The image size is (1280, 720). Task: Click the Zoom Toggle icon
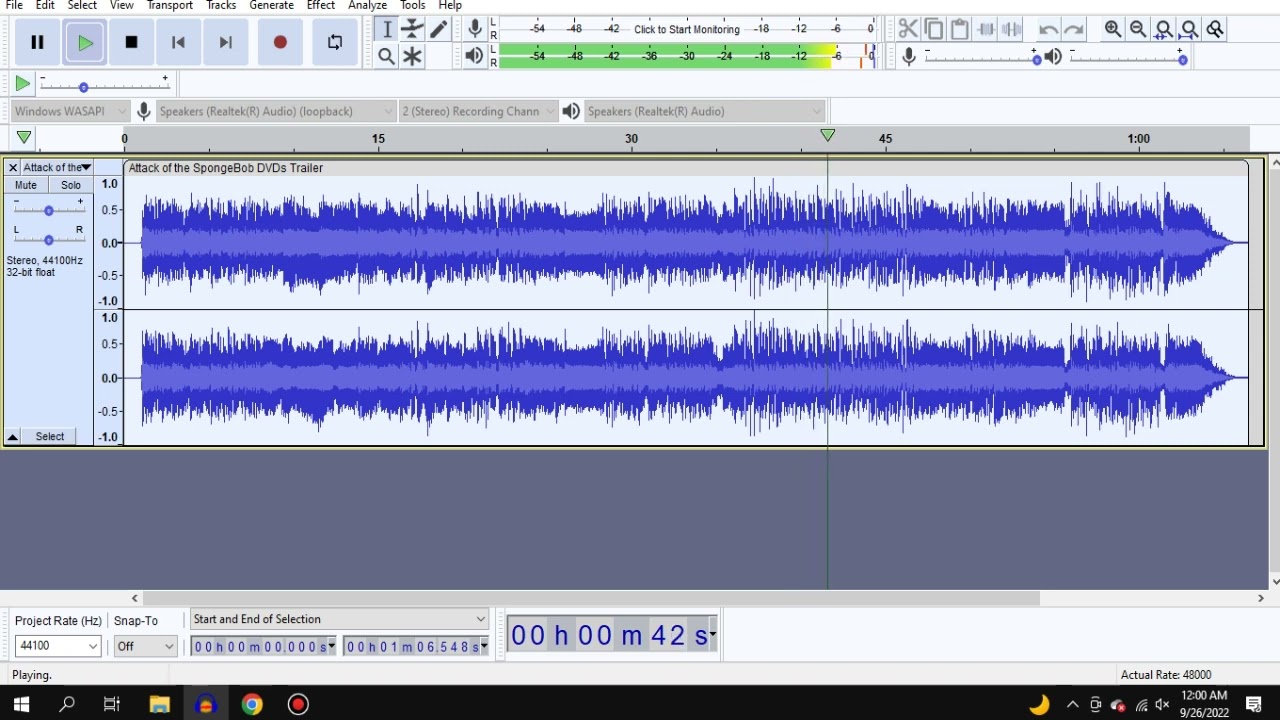tap(1215, 29)
